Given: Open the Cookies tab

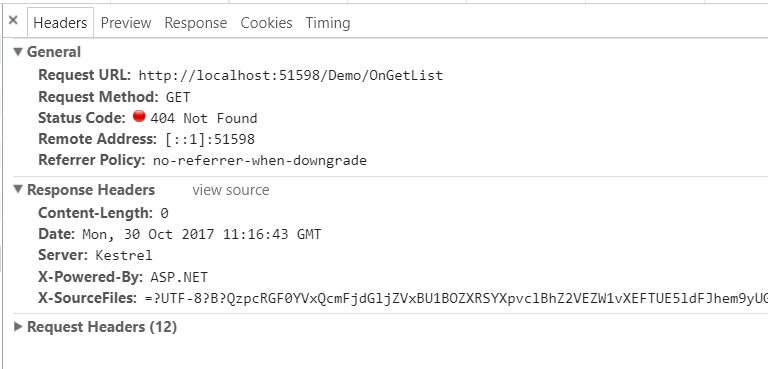Looking at the screenshot, I should click(x=266, y=23).
